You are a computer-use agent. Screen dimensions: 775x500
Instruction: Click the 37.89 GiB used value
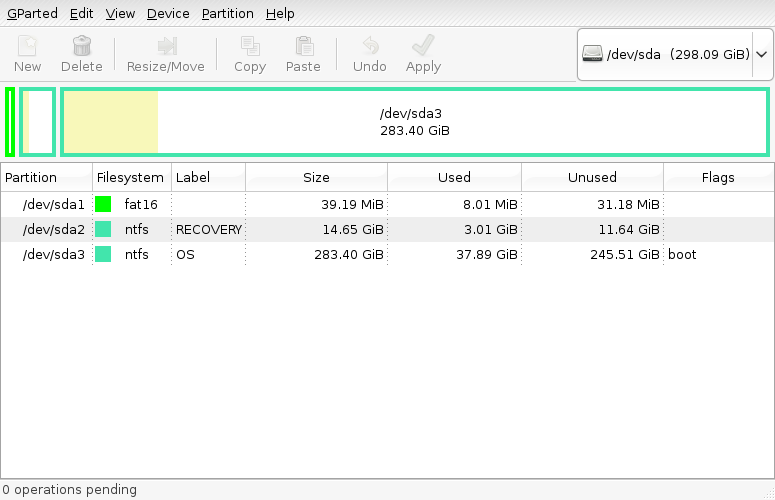pyautogui.click(x=487, y=255)
